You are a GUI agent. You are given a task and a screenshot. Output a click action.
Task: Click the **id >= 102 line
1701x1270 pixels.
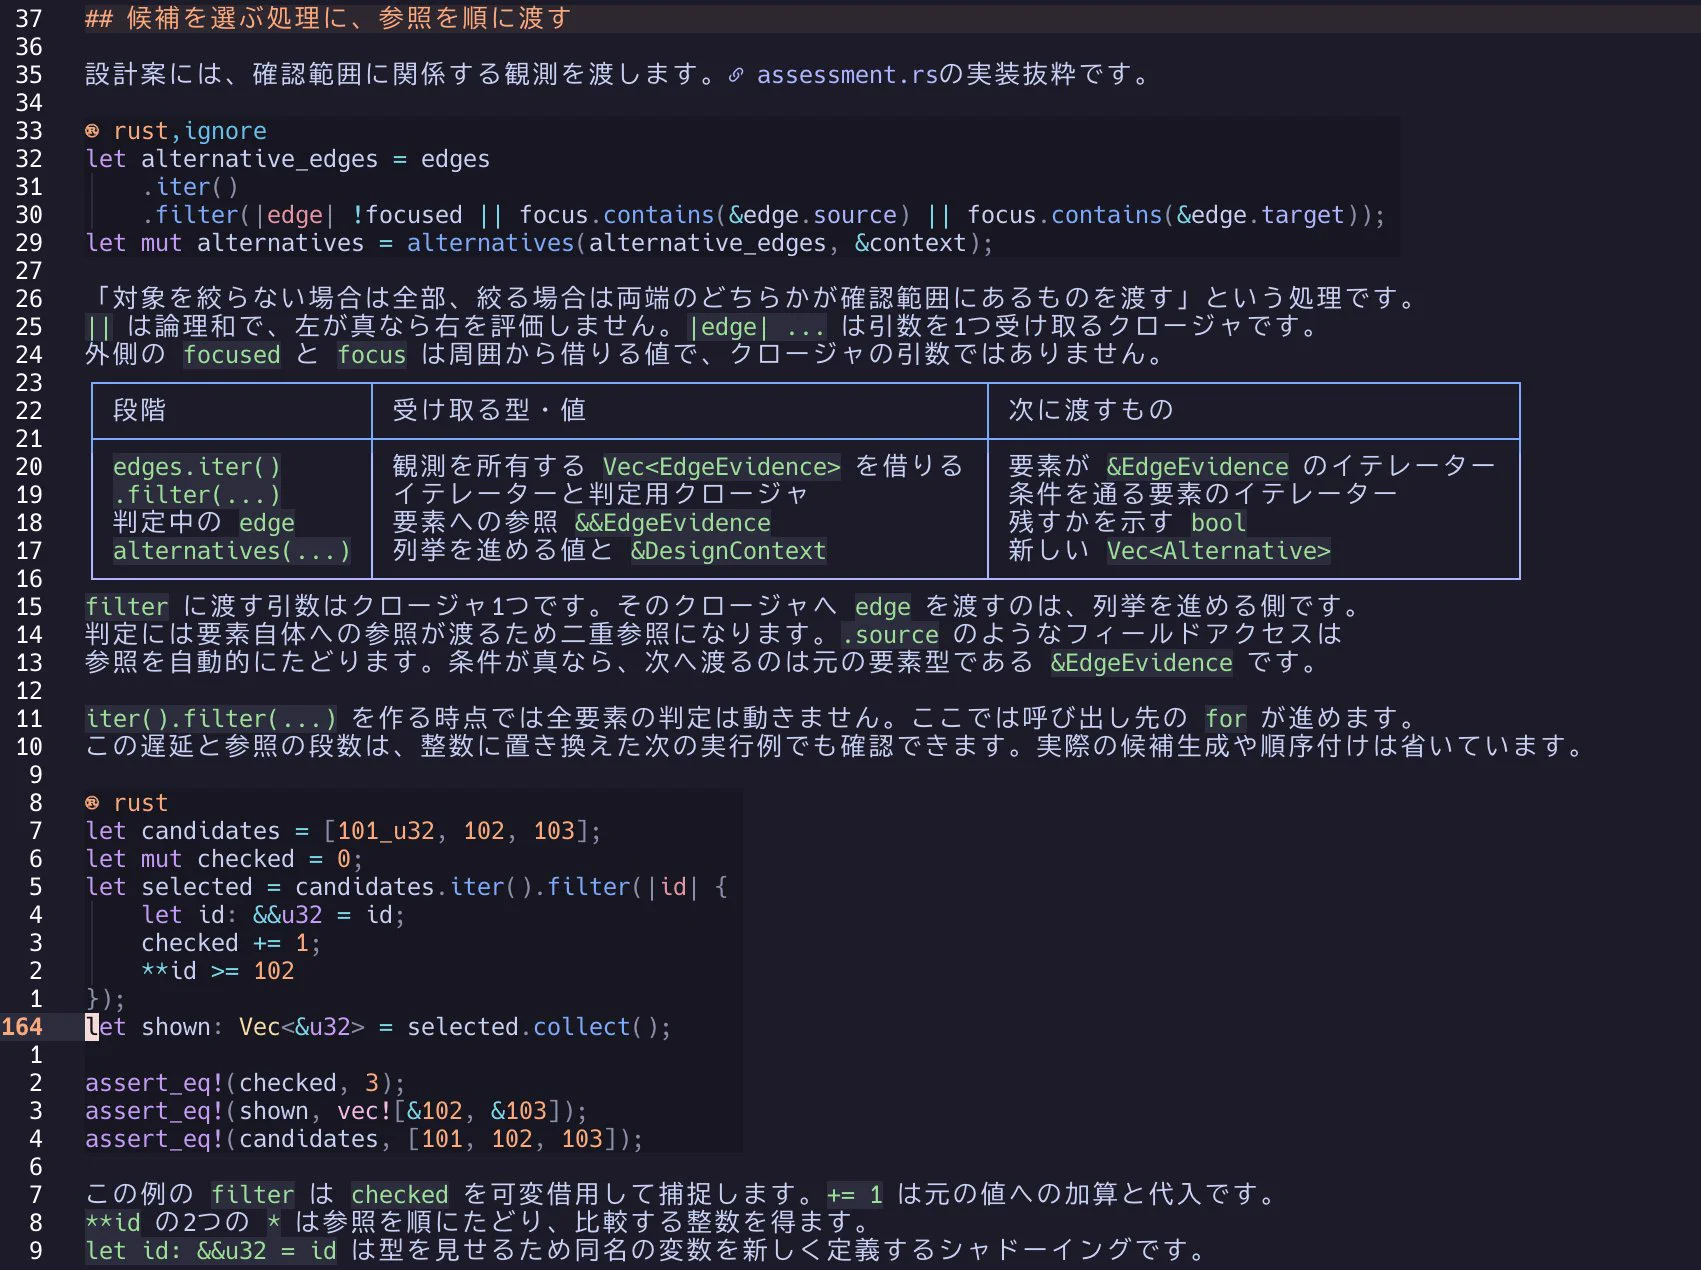[217, 971]
